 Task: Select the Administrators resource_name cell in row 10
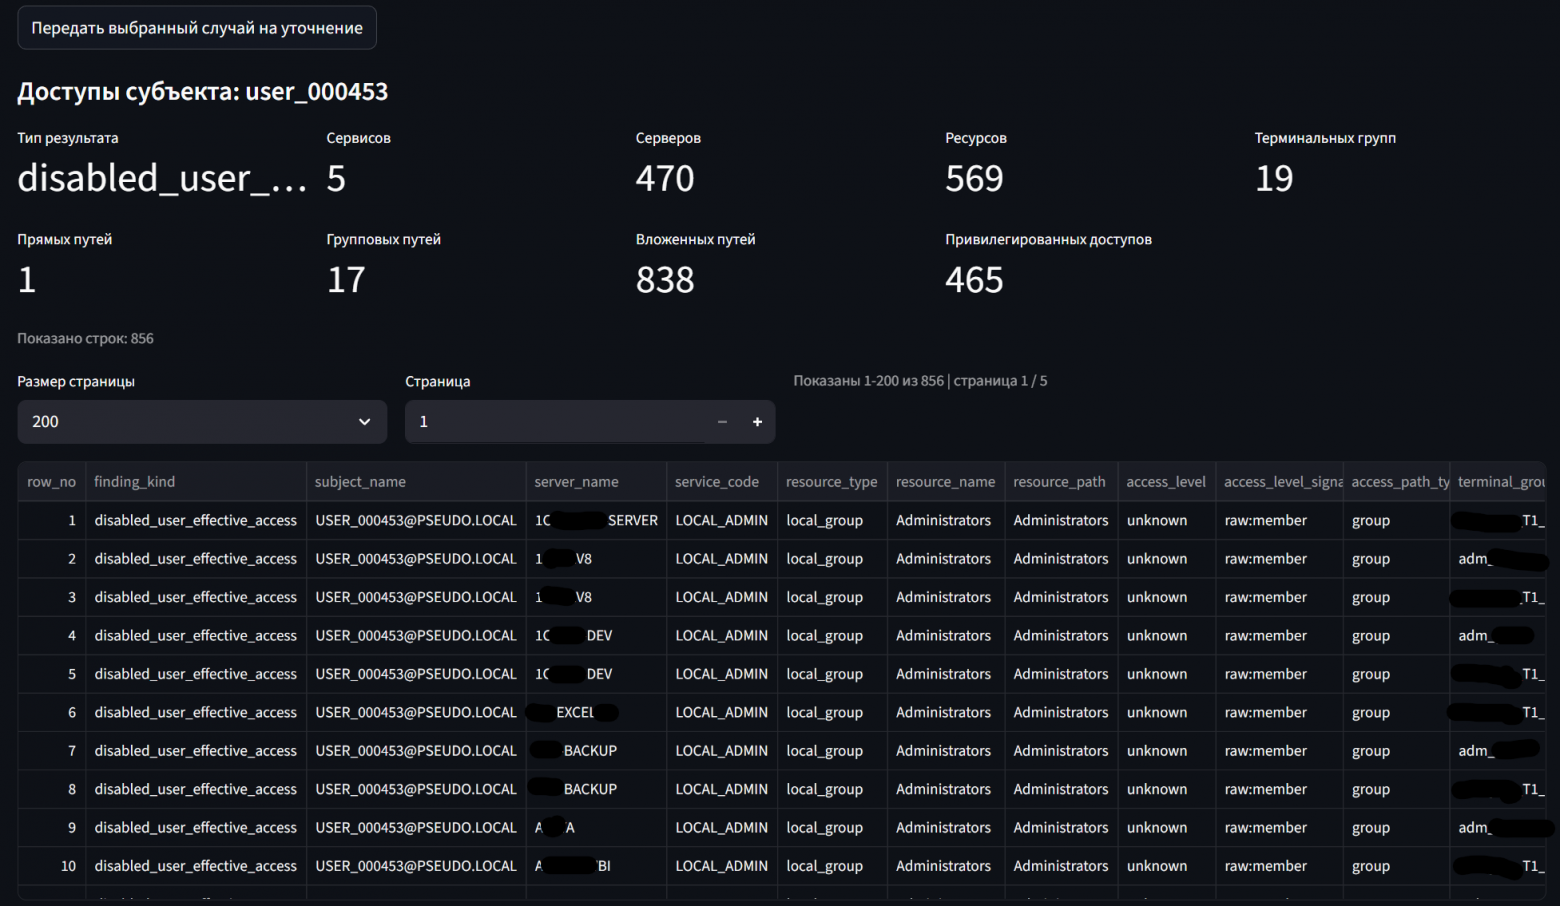tap(946, 866)
